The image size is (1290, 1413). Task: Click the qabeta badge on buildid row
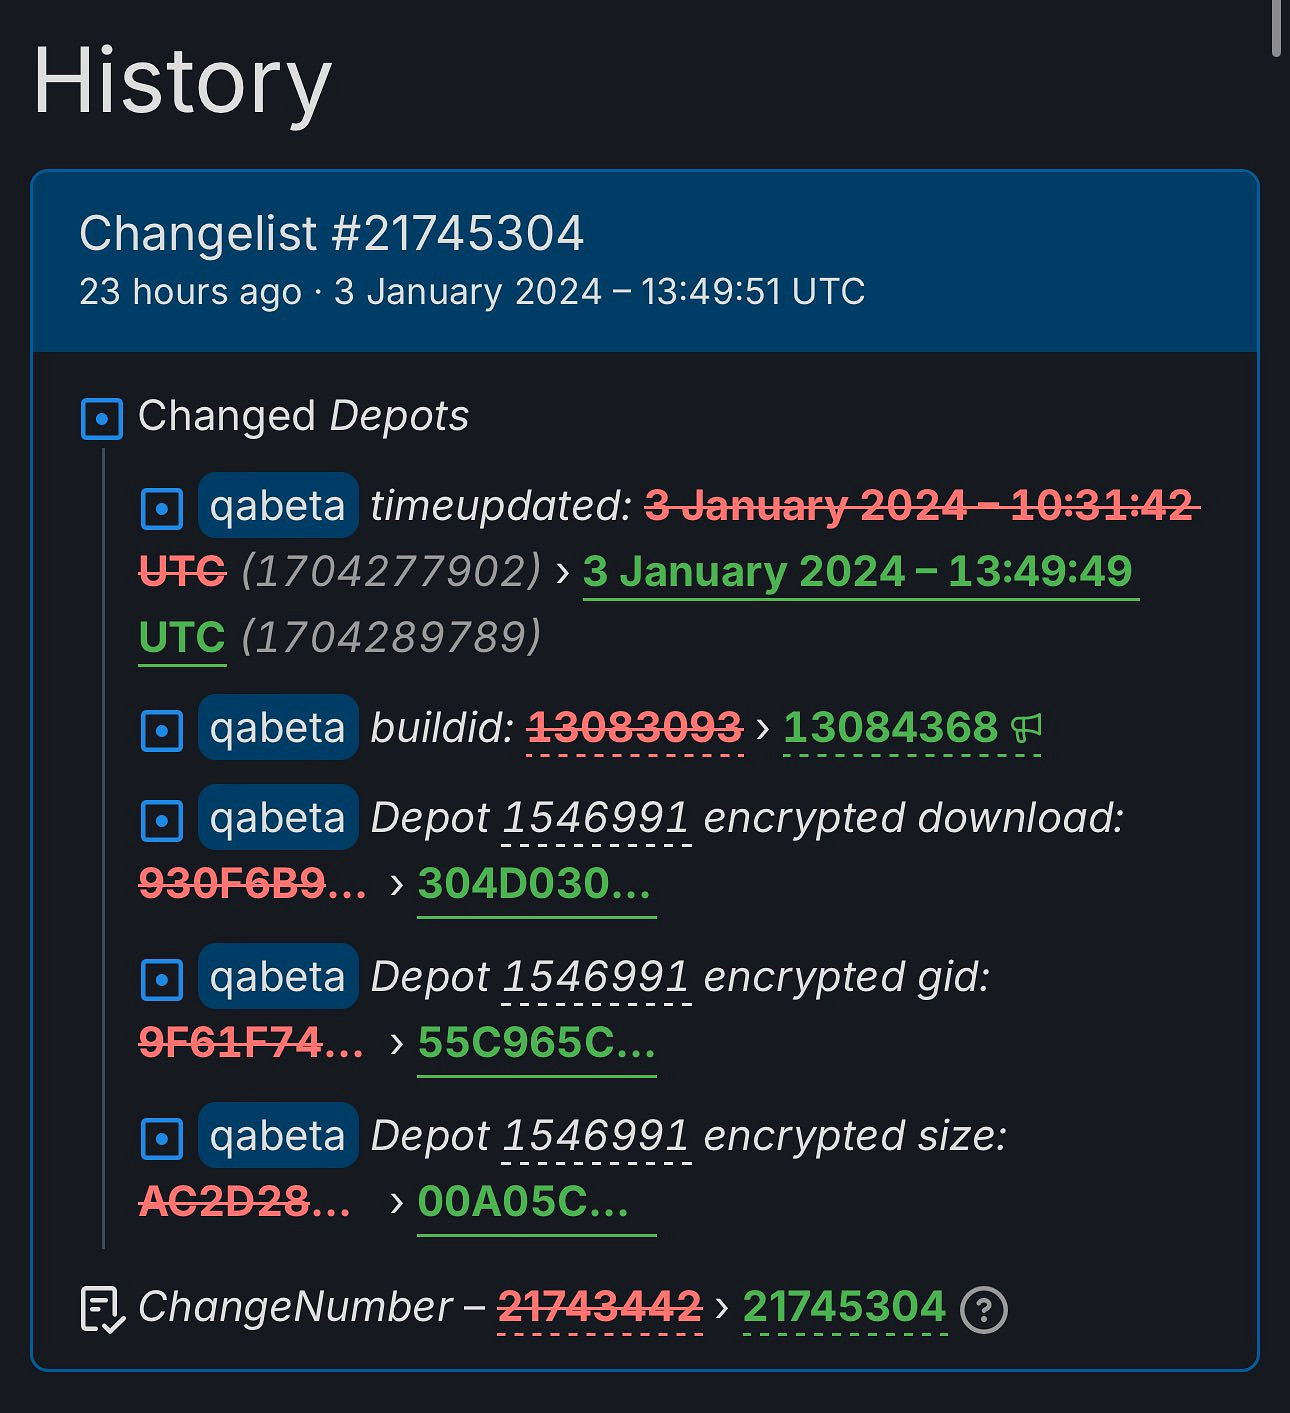tap(278, 728)
